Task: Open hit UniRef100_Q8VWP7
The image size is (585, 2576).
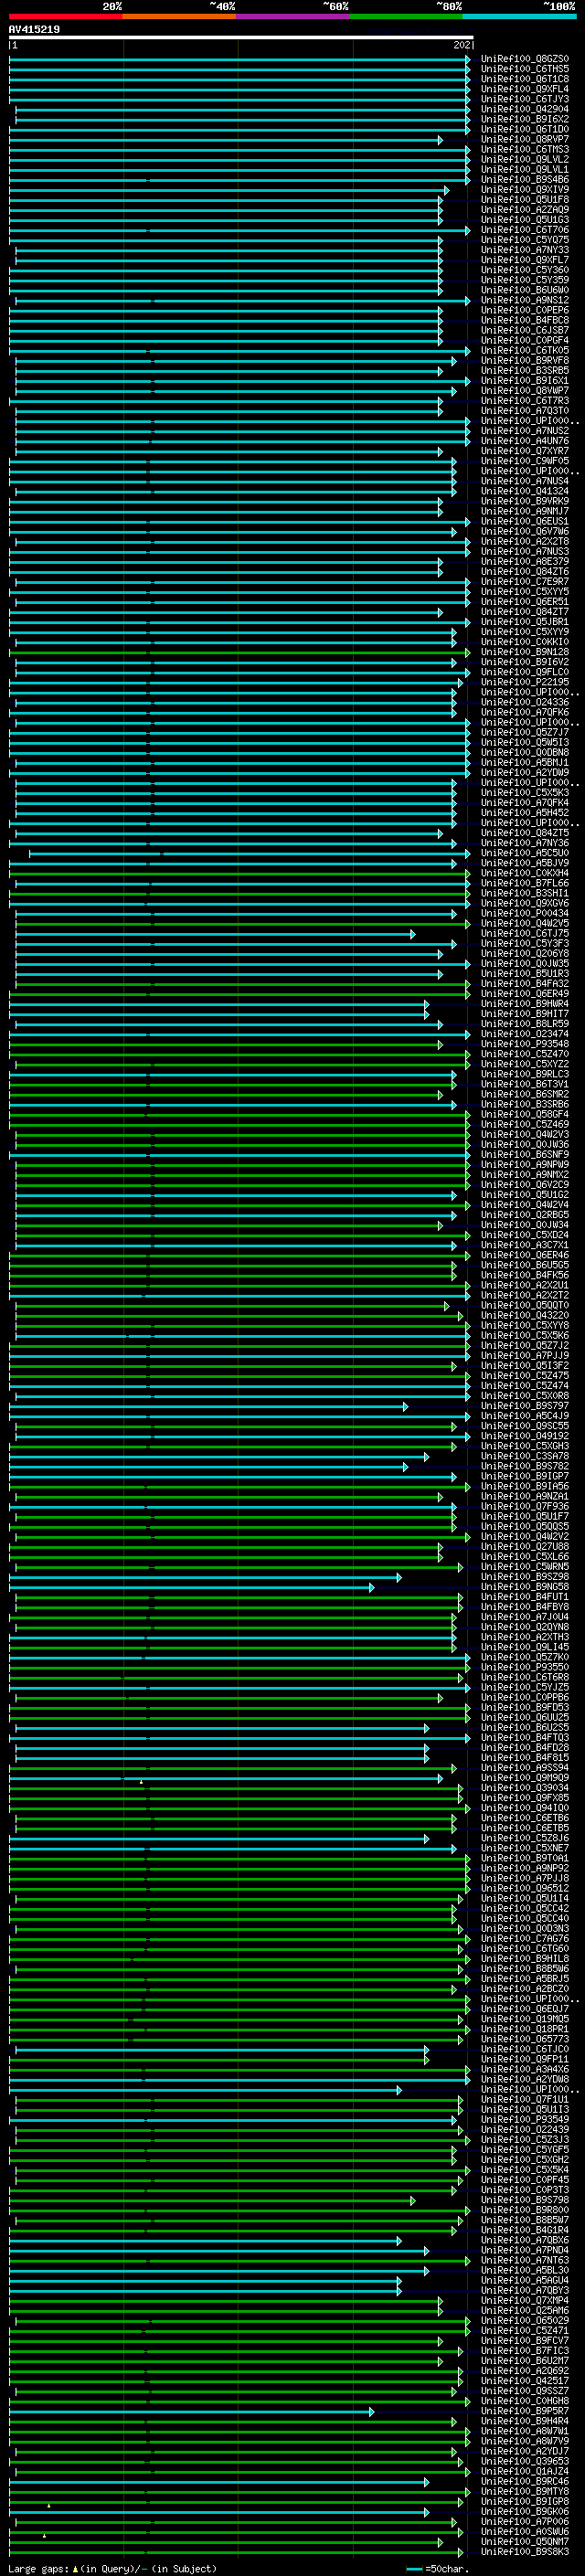Action: click(x=525, y=390)
